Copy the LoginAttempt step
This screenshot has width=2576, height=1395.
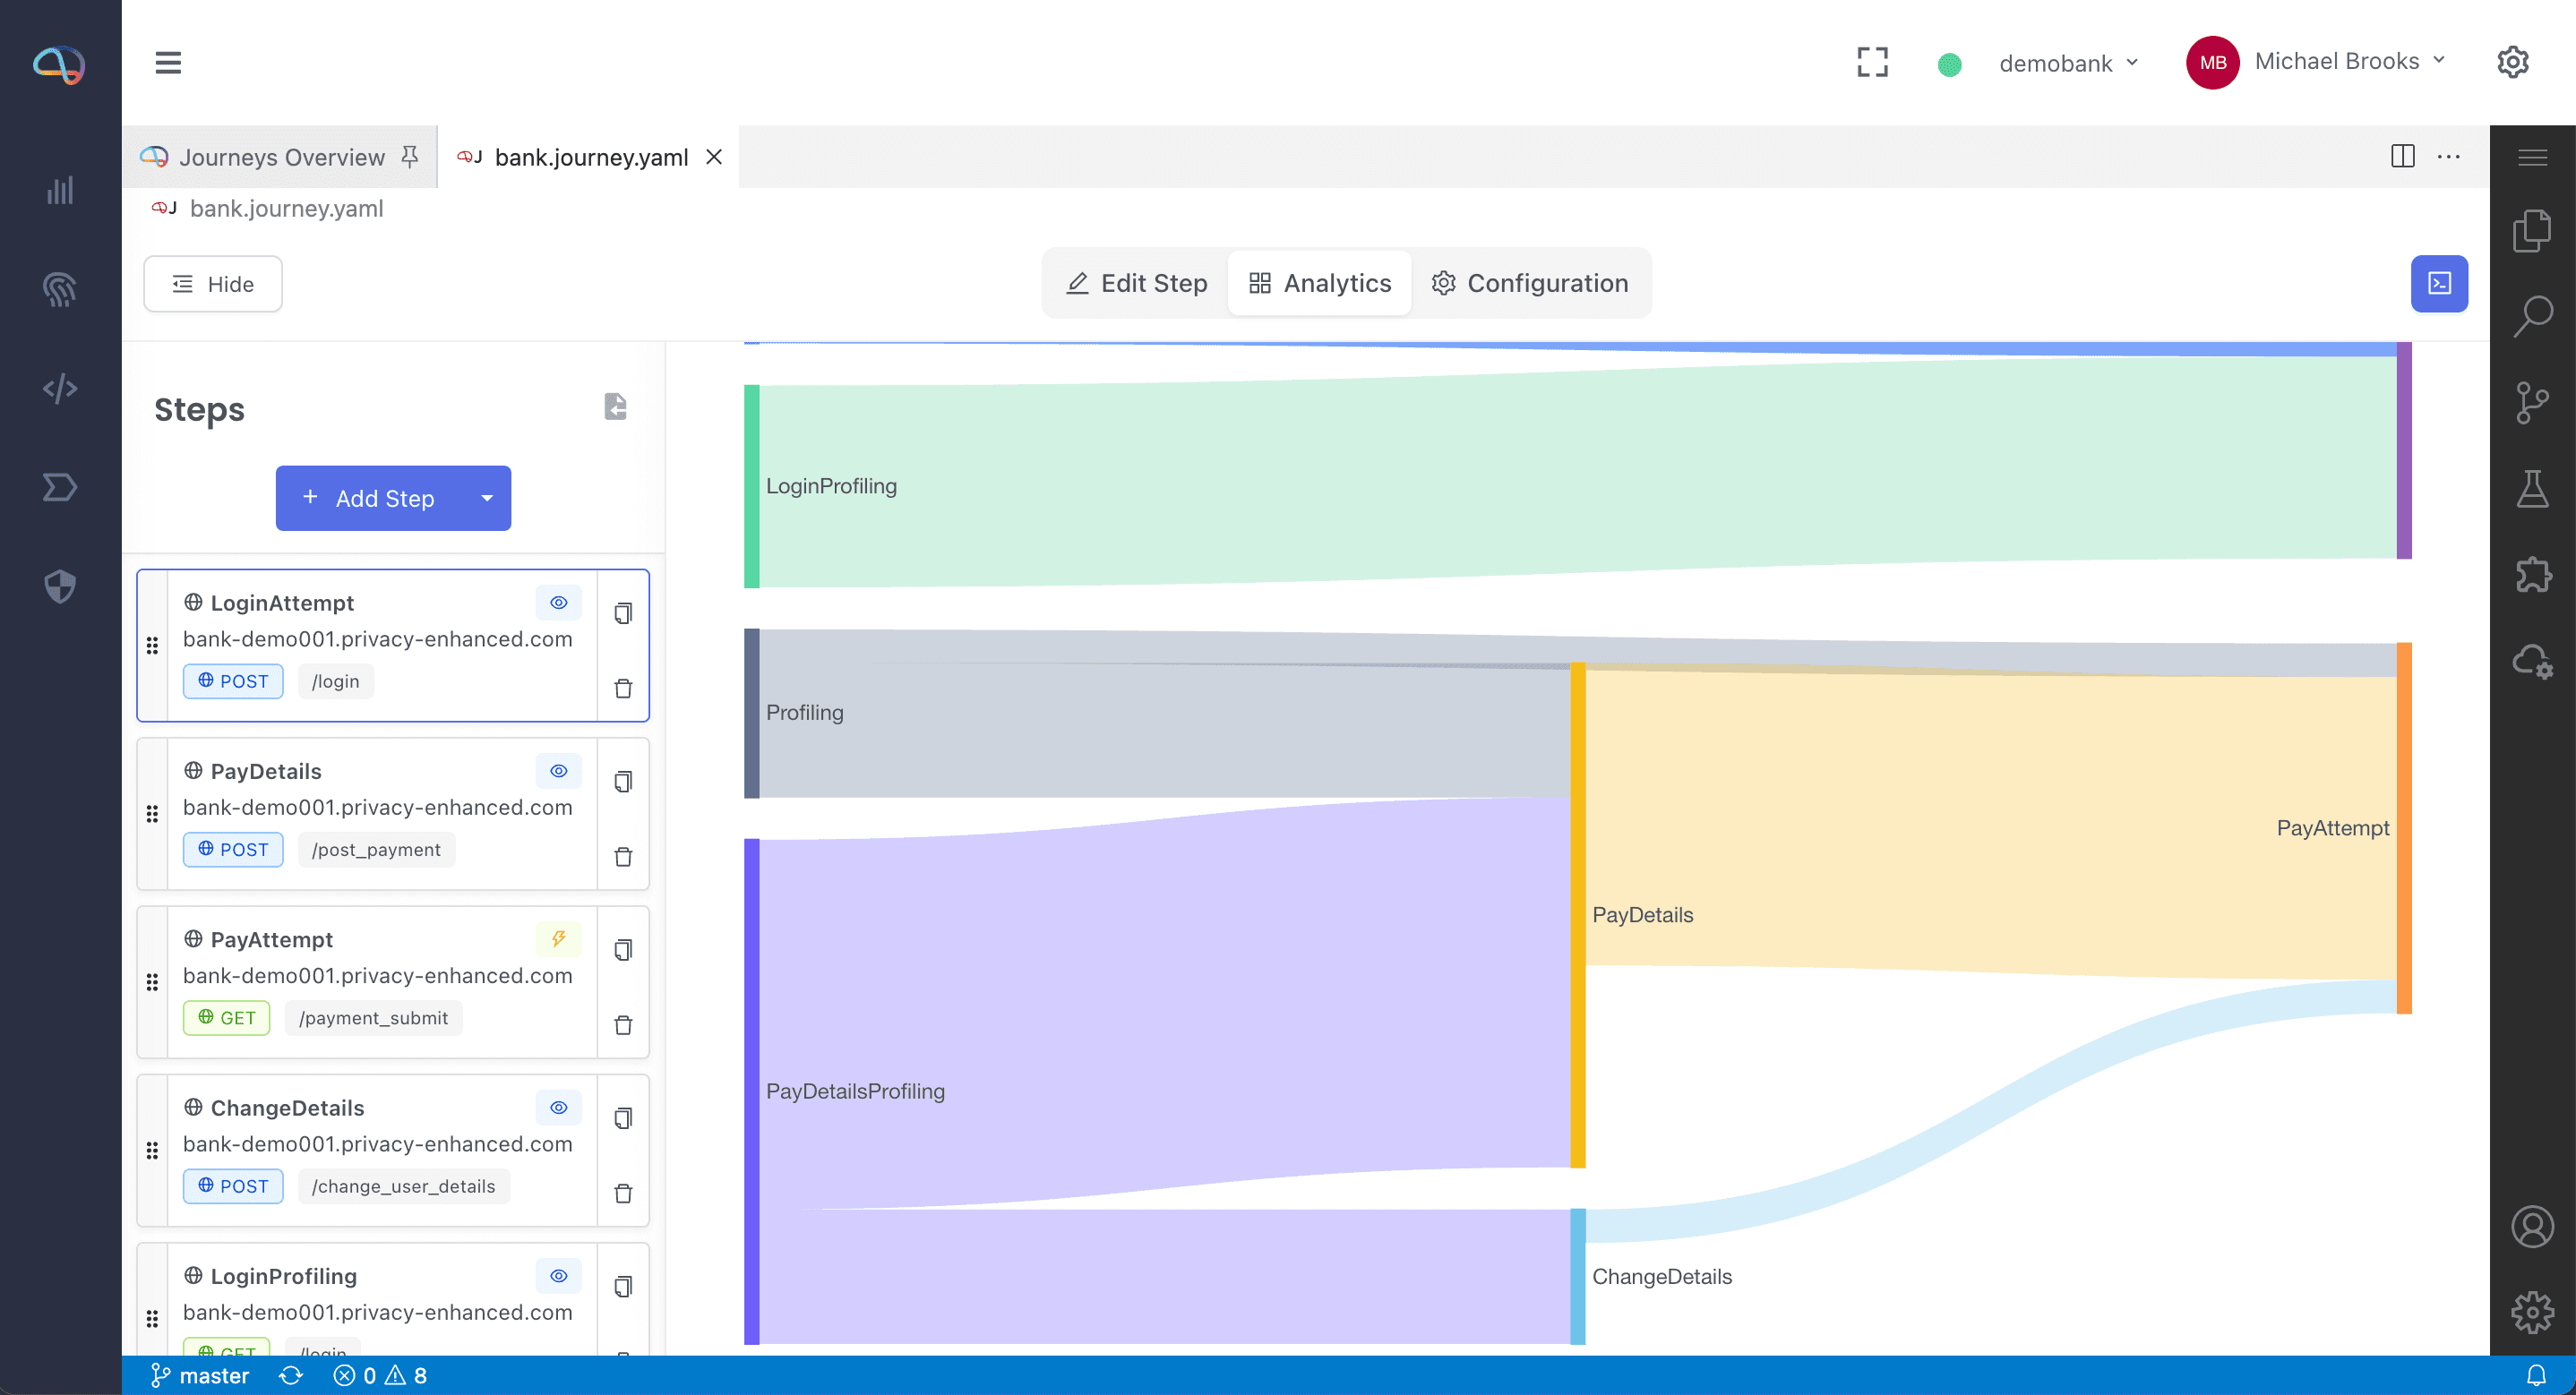click(x=623, y=613)
